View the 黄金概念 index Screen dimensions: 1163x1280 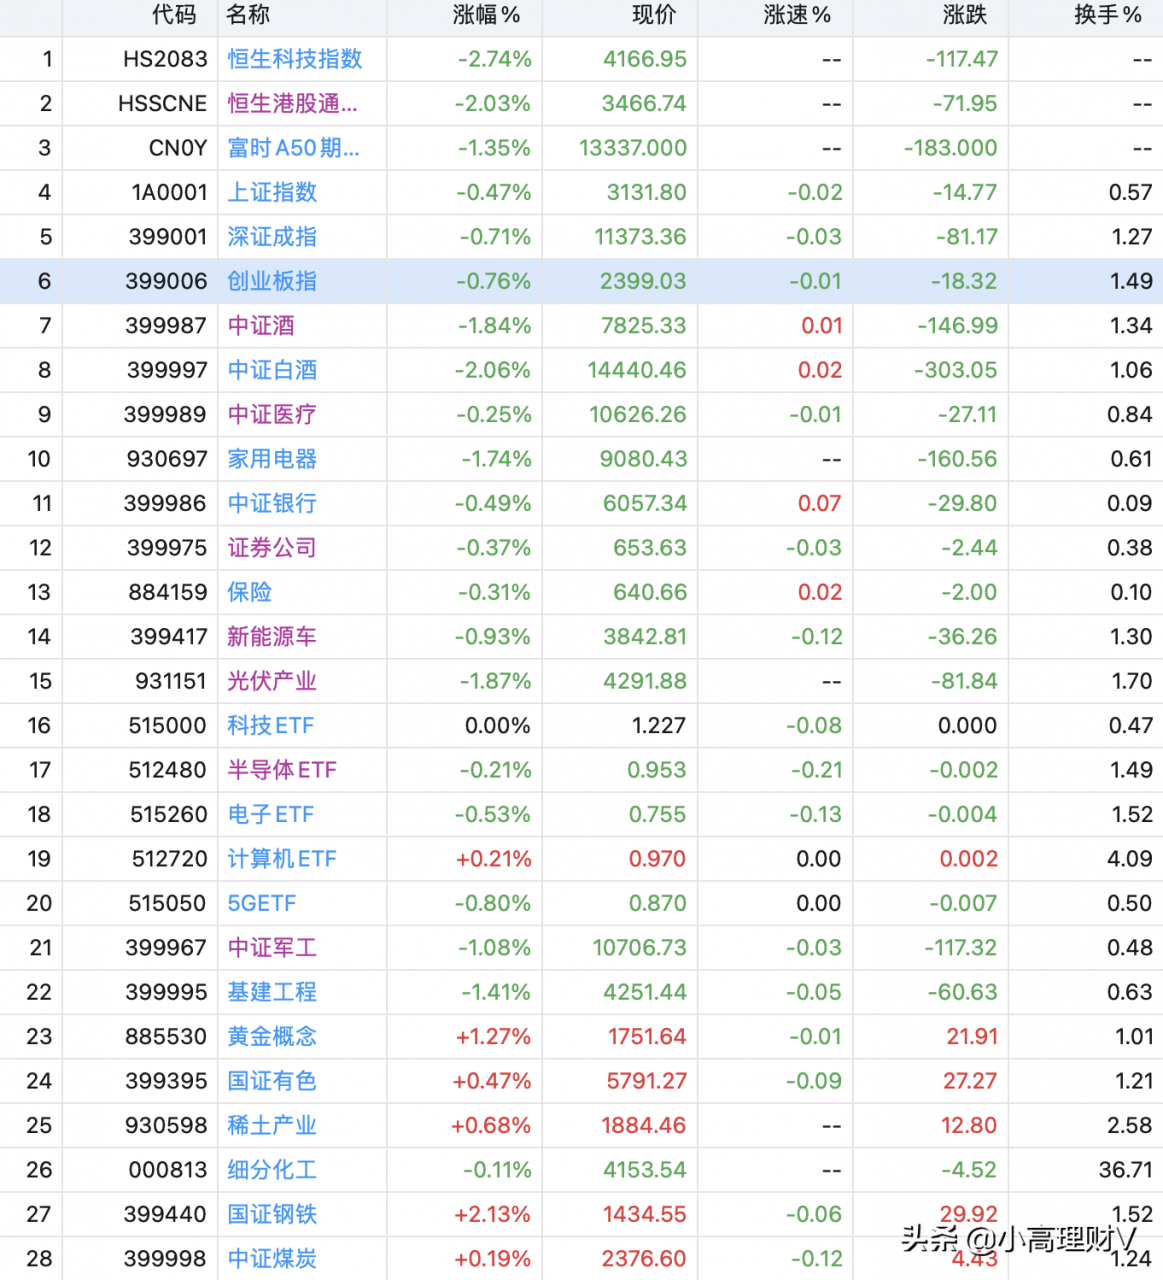coord(270,1036)
